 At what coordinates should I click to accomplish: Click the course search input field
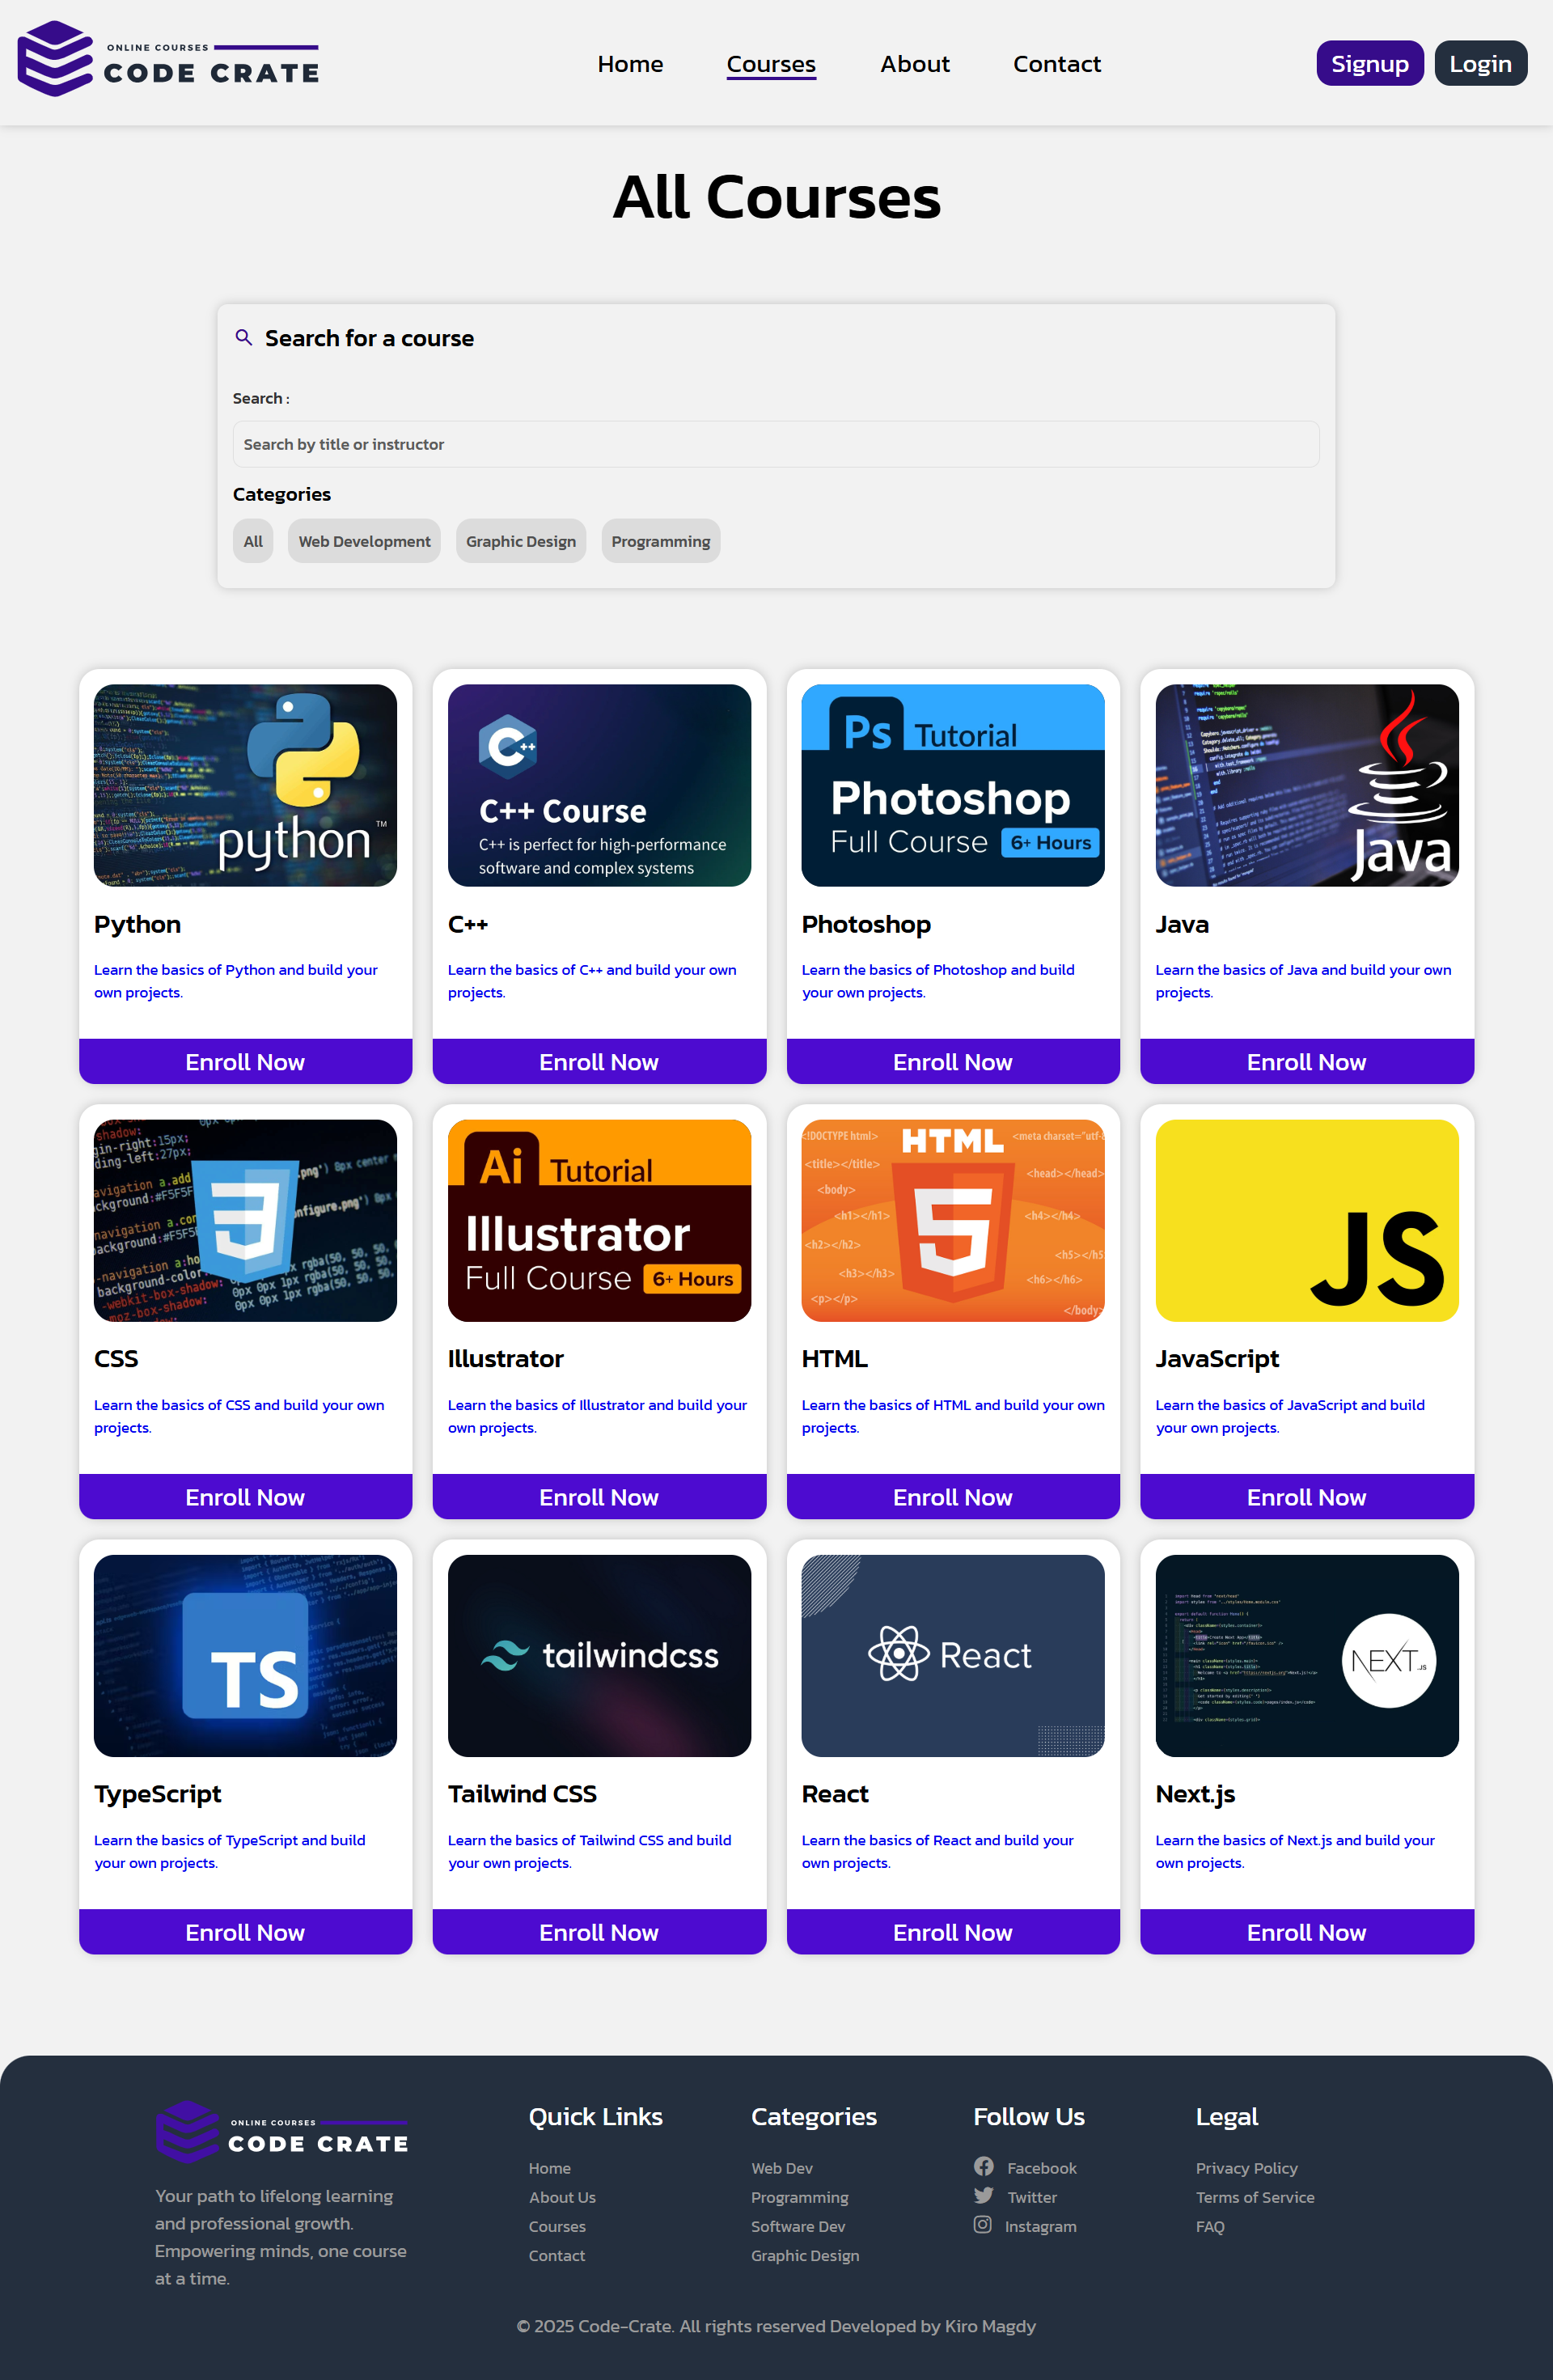coord(776,444)
